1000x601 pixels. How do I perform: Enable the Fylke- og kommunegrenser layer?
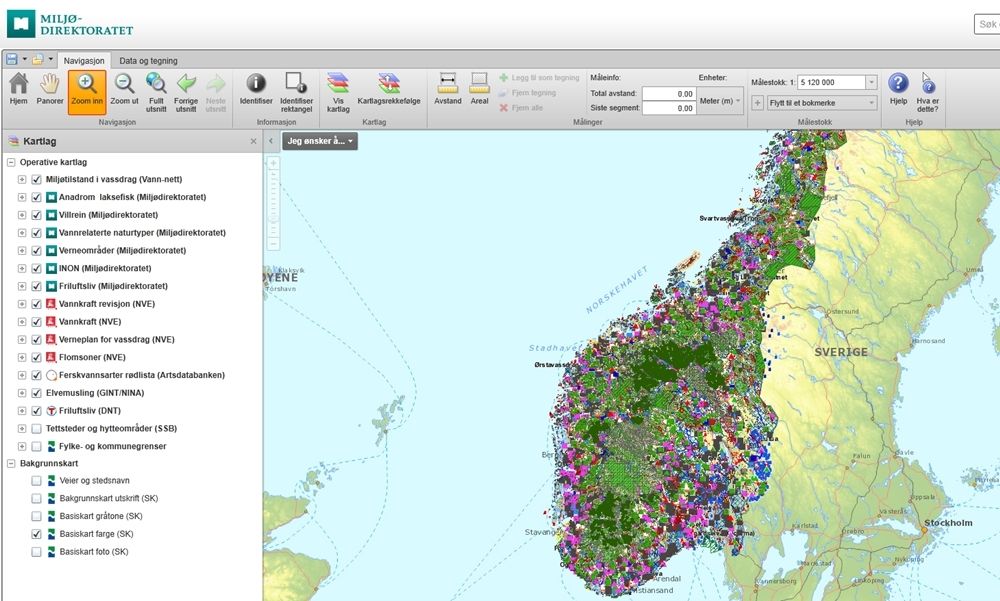click(37, 446)
